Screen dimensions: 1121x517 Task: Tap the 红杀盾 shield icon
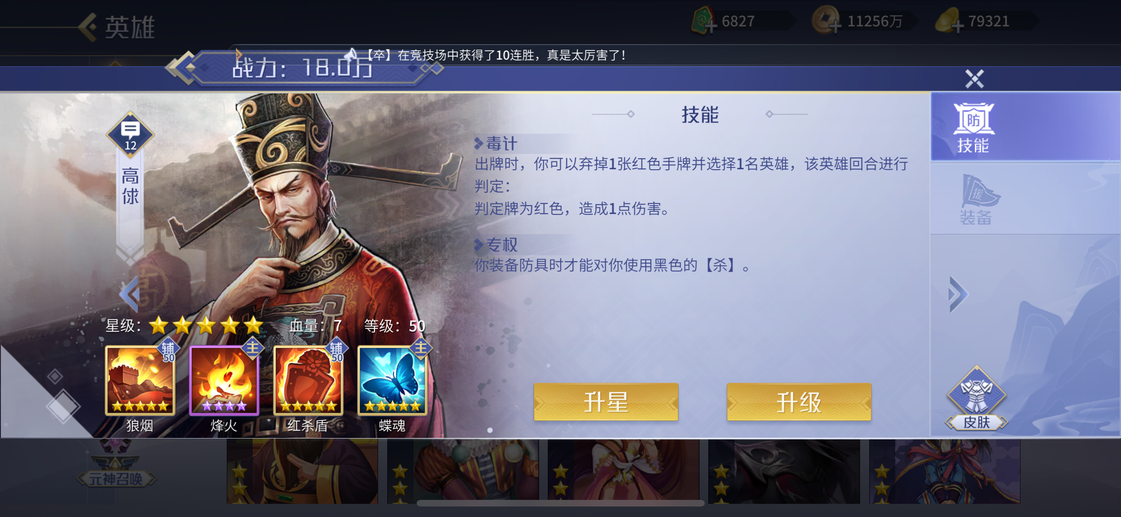(x=308, y=380)
